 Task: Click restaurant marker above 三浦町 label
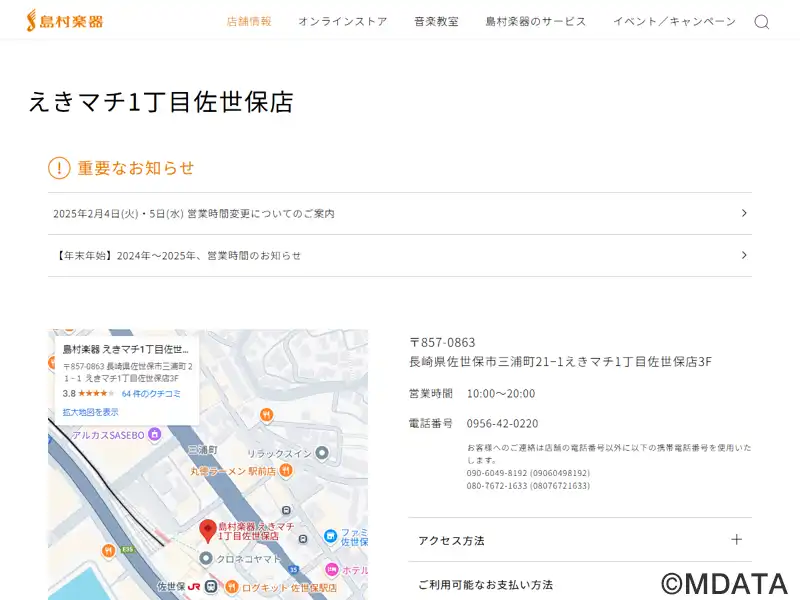point(266,414)
